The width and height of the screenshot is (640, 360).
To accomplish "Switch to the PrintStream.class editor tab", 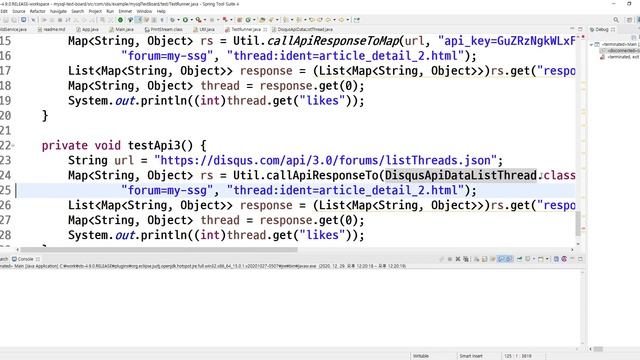I will [x=164, y=29].
